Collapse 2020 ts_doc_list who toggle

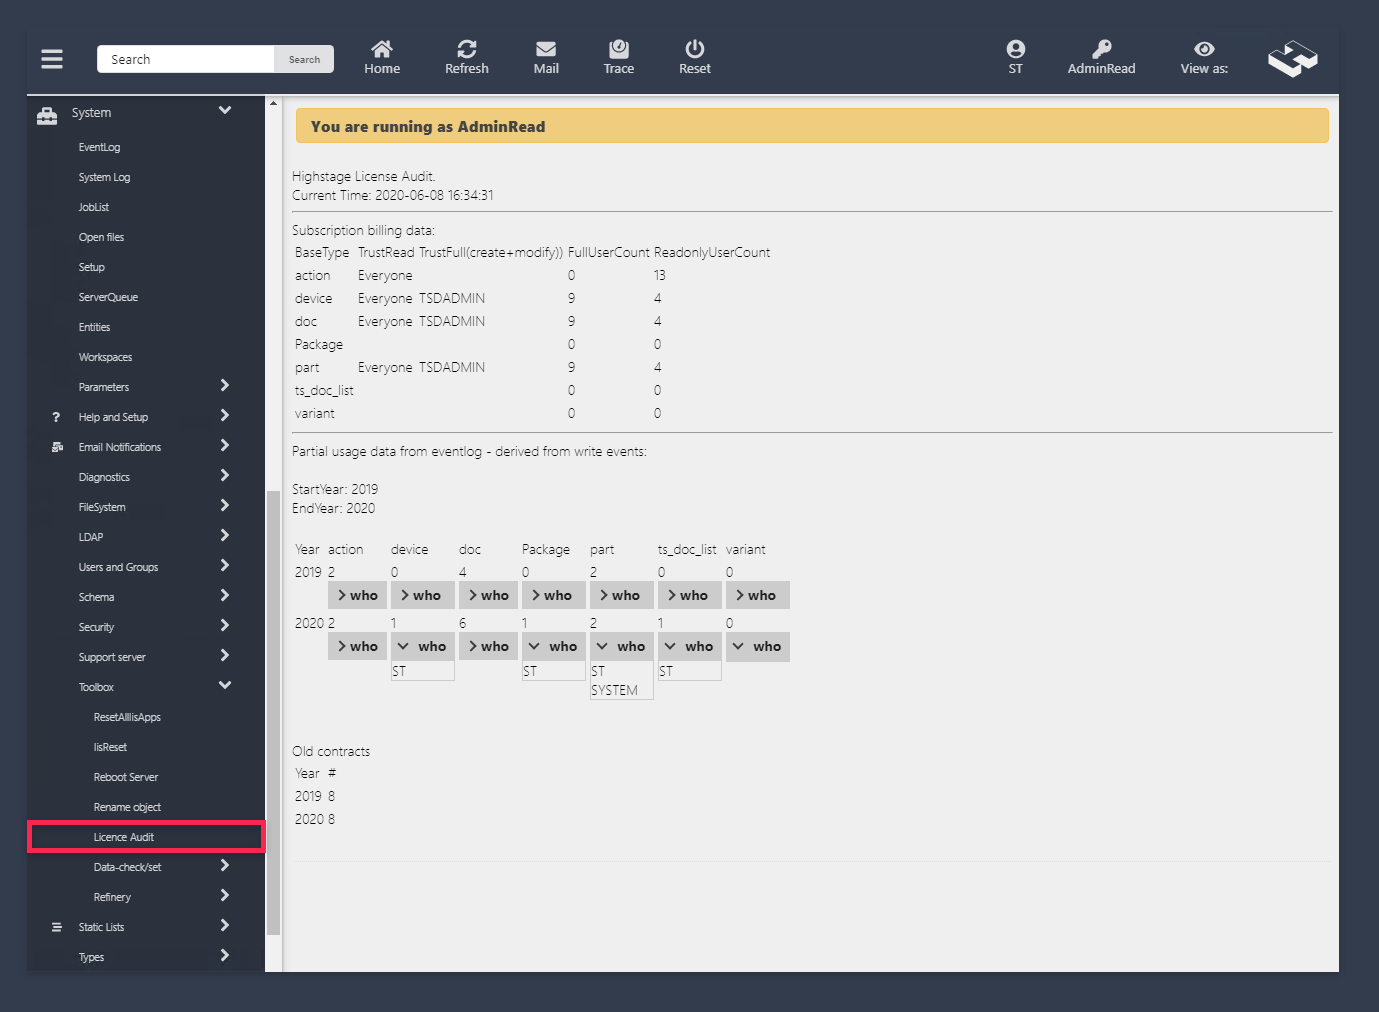click(x=689, y=646)
